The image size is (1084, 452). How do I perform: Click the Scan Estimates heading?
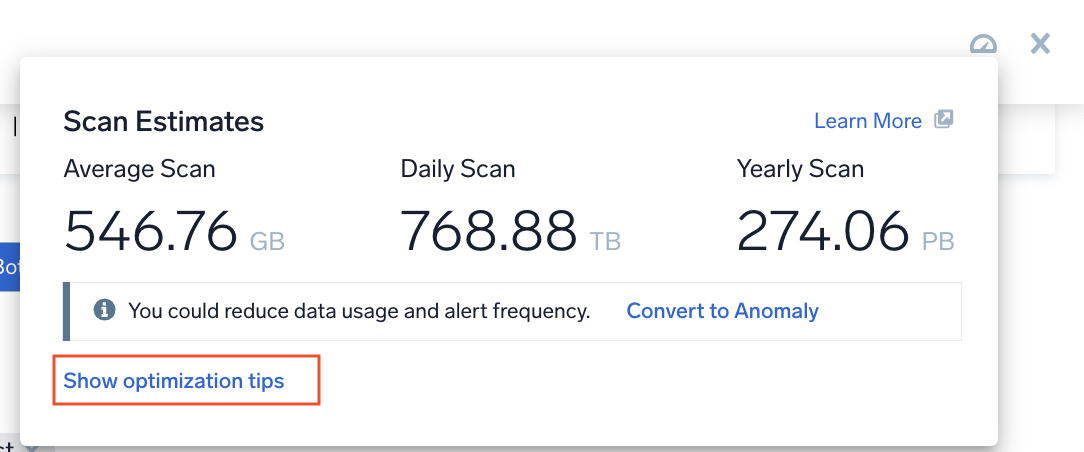tap(163, 122)
